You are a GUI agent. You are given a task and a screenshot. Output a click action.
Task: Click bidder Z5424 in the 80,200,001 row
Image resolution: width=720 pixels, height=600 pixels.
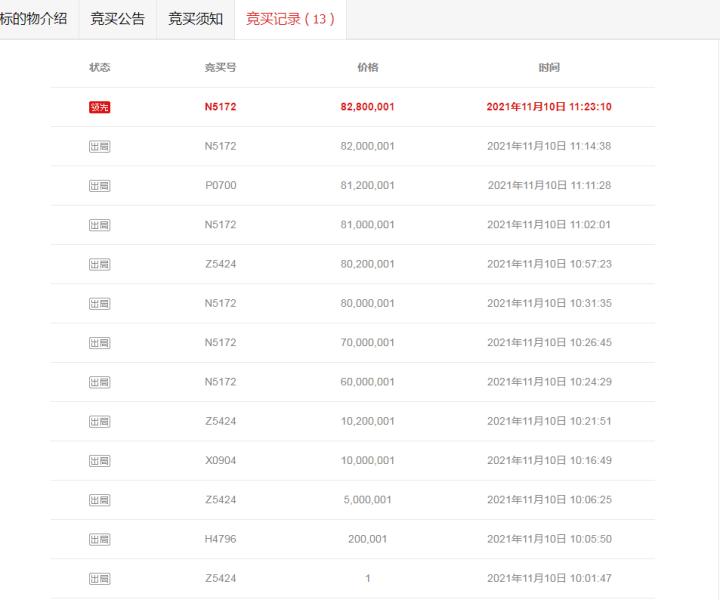tap(221, 264)
